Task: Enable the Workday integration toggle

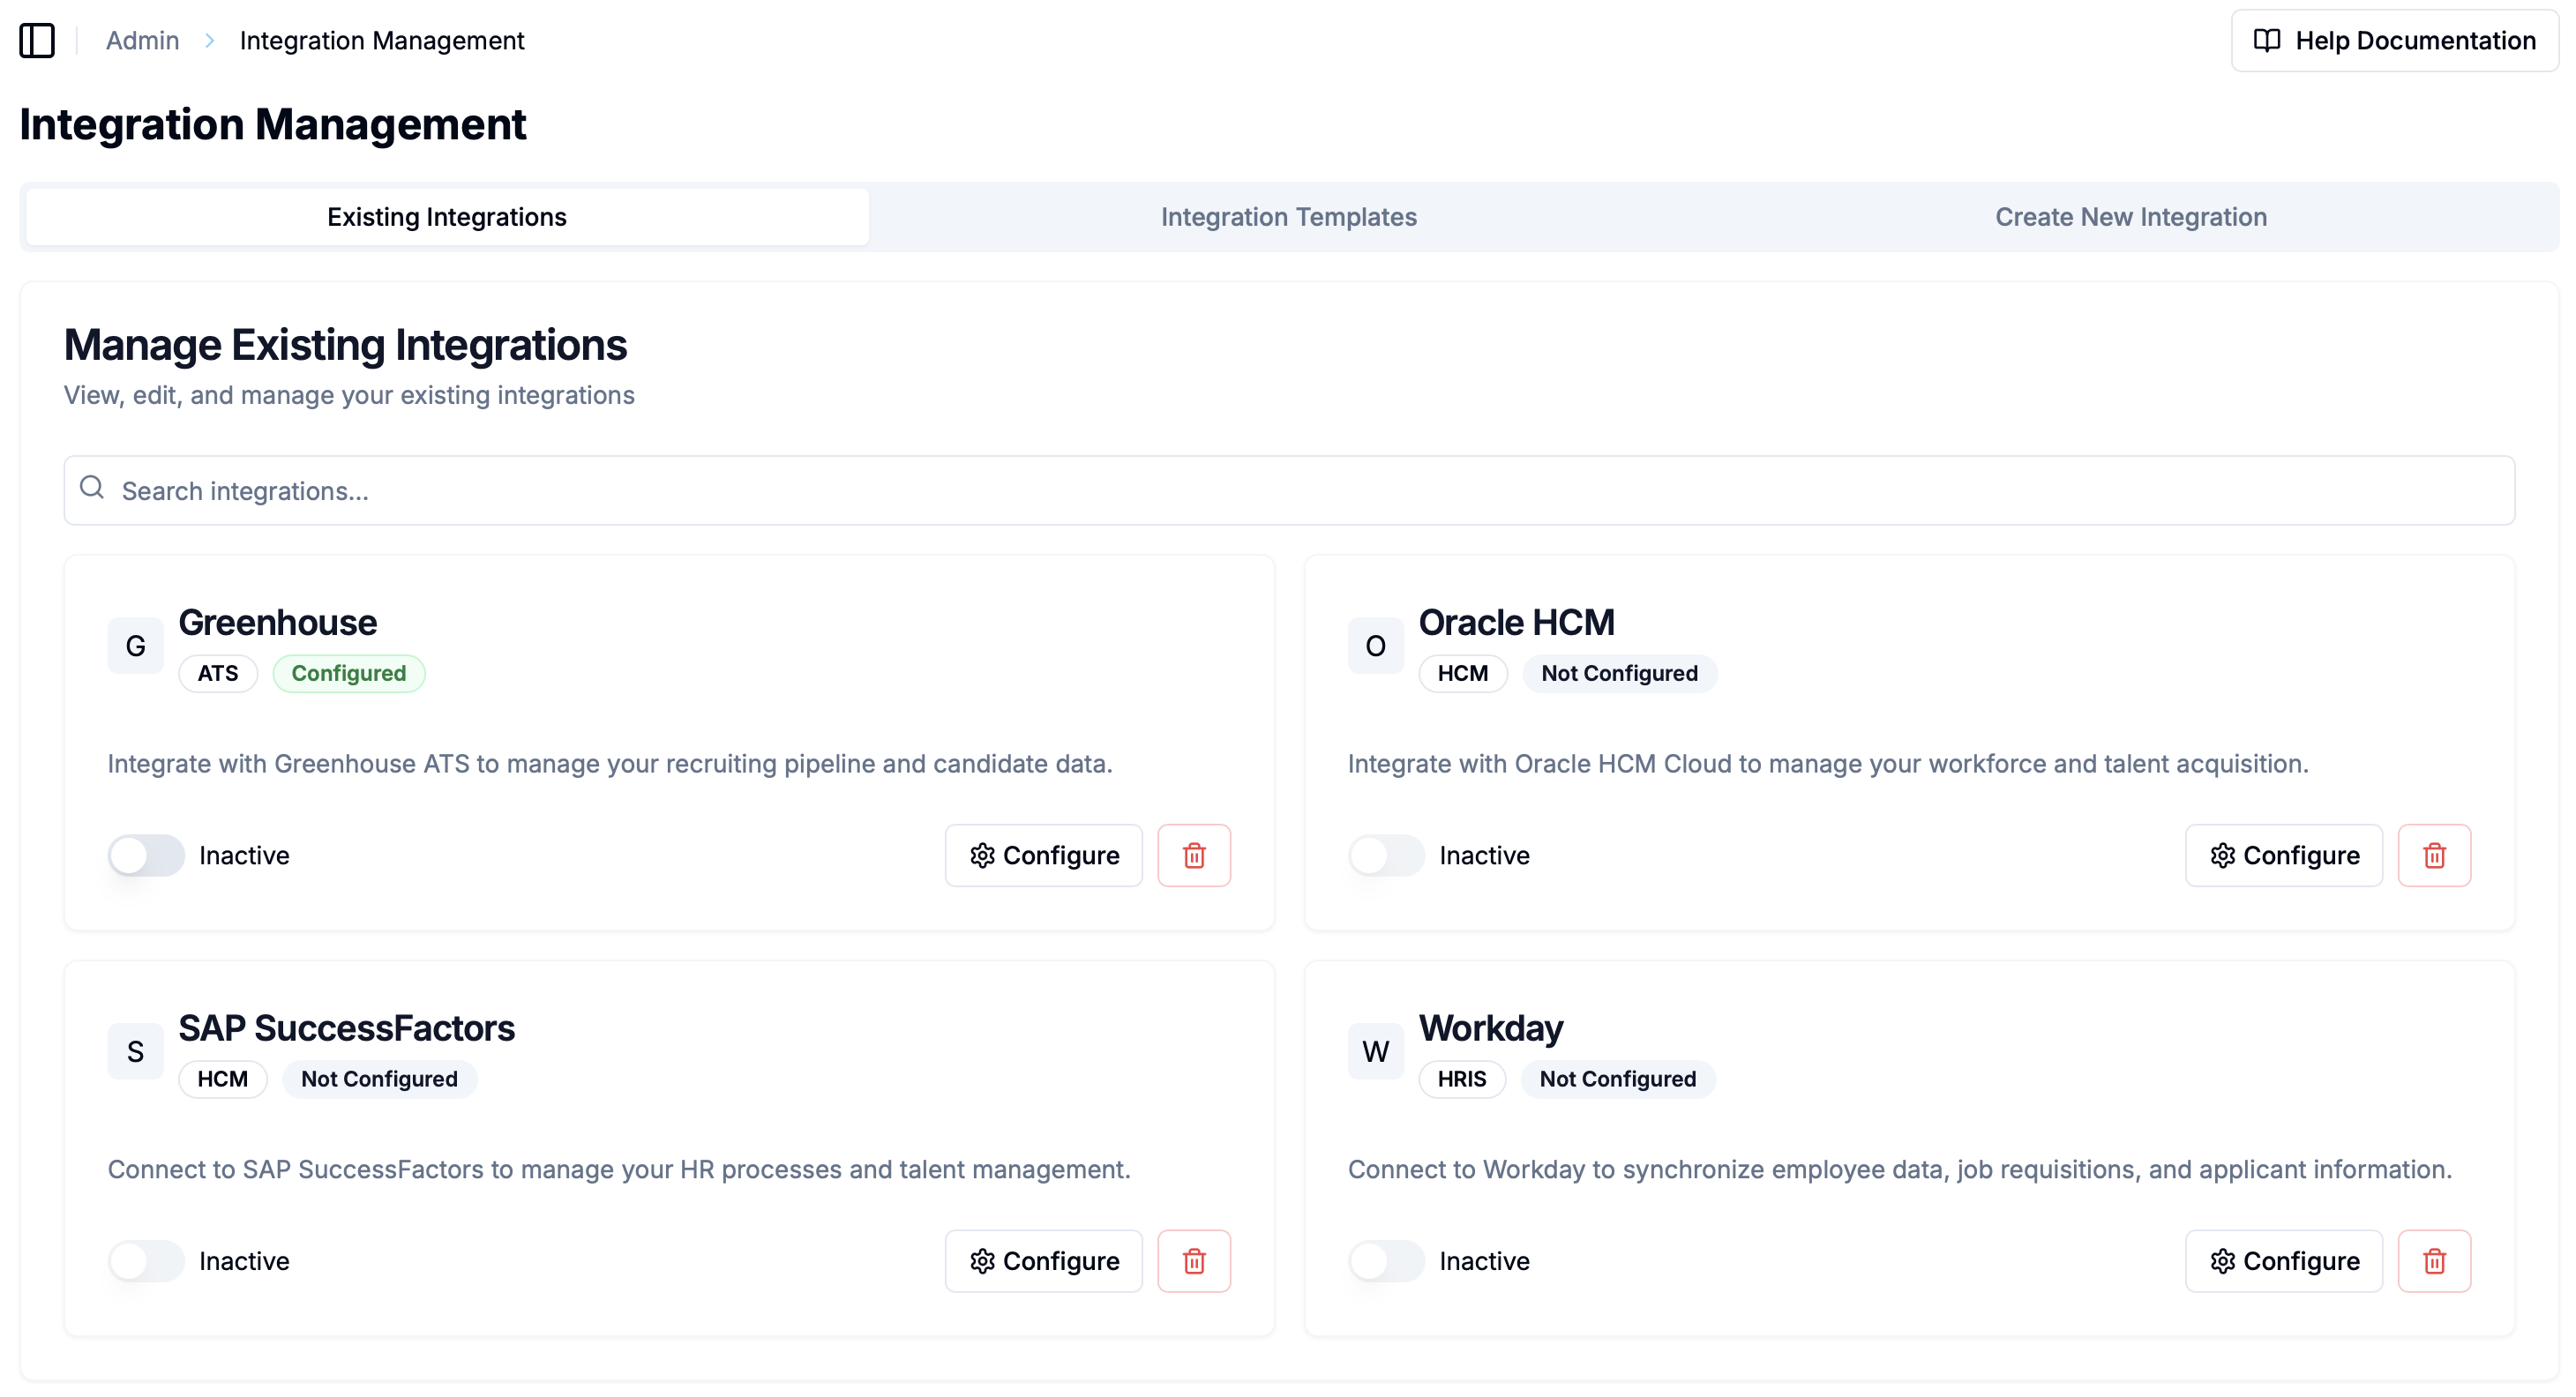Action: 1386,1261
